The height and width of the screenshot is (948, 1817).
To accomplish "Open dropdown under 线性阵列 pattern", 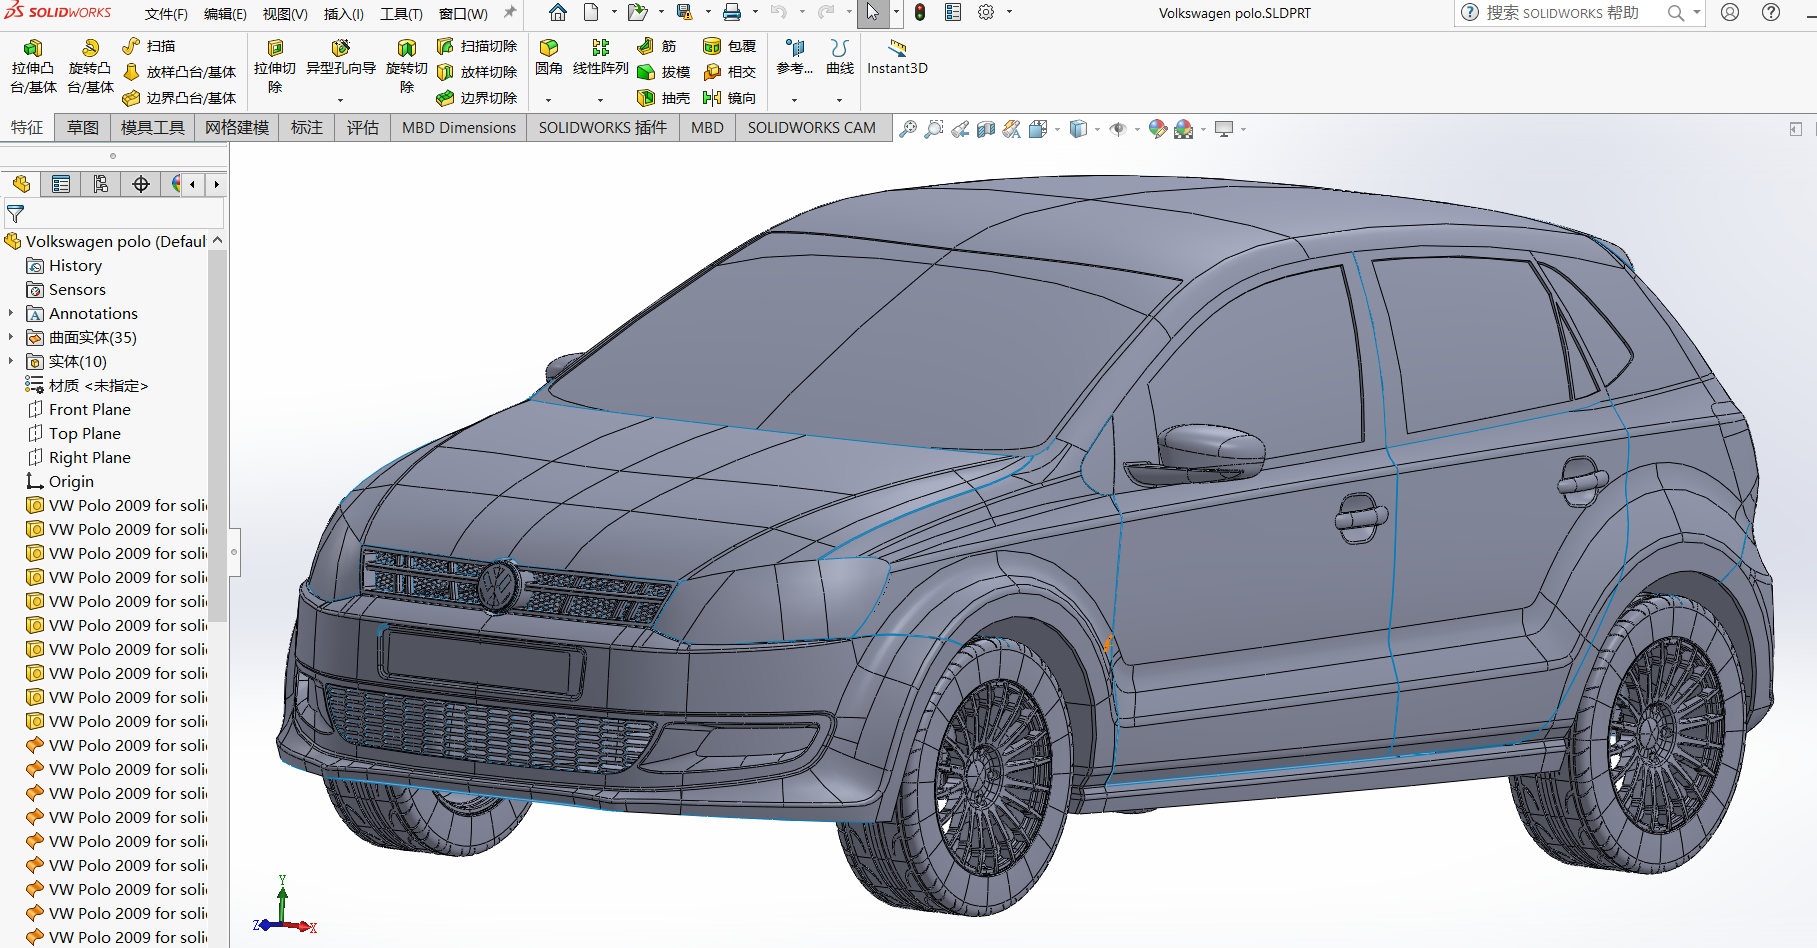I will (600, 100).
